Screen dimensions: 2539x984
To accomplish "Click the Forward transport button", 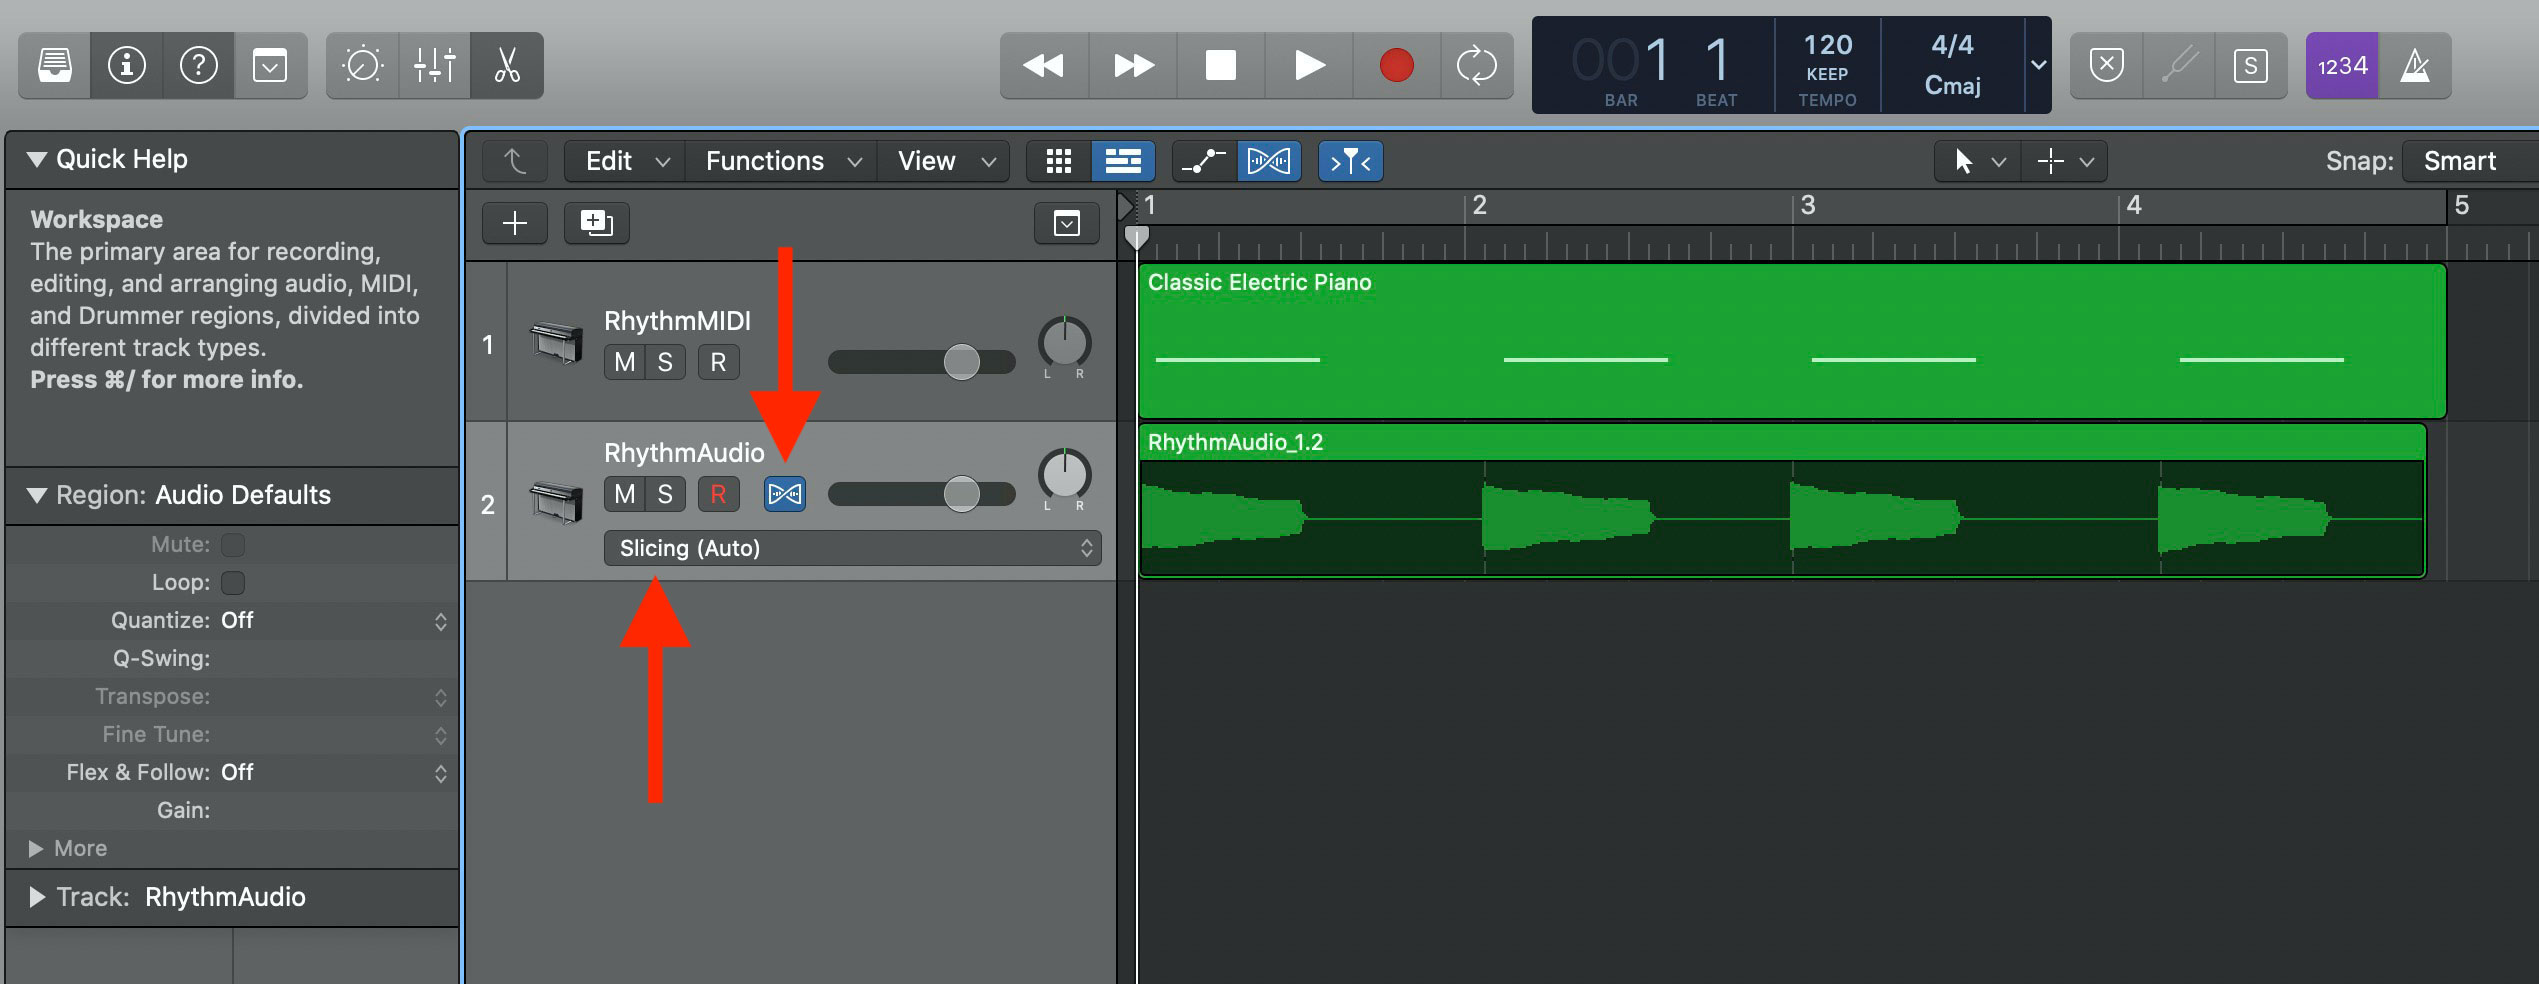I will click(1132, 66).
